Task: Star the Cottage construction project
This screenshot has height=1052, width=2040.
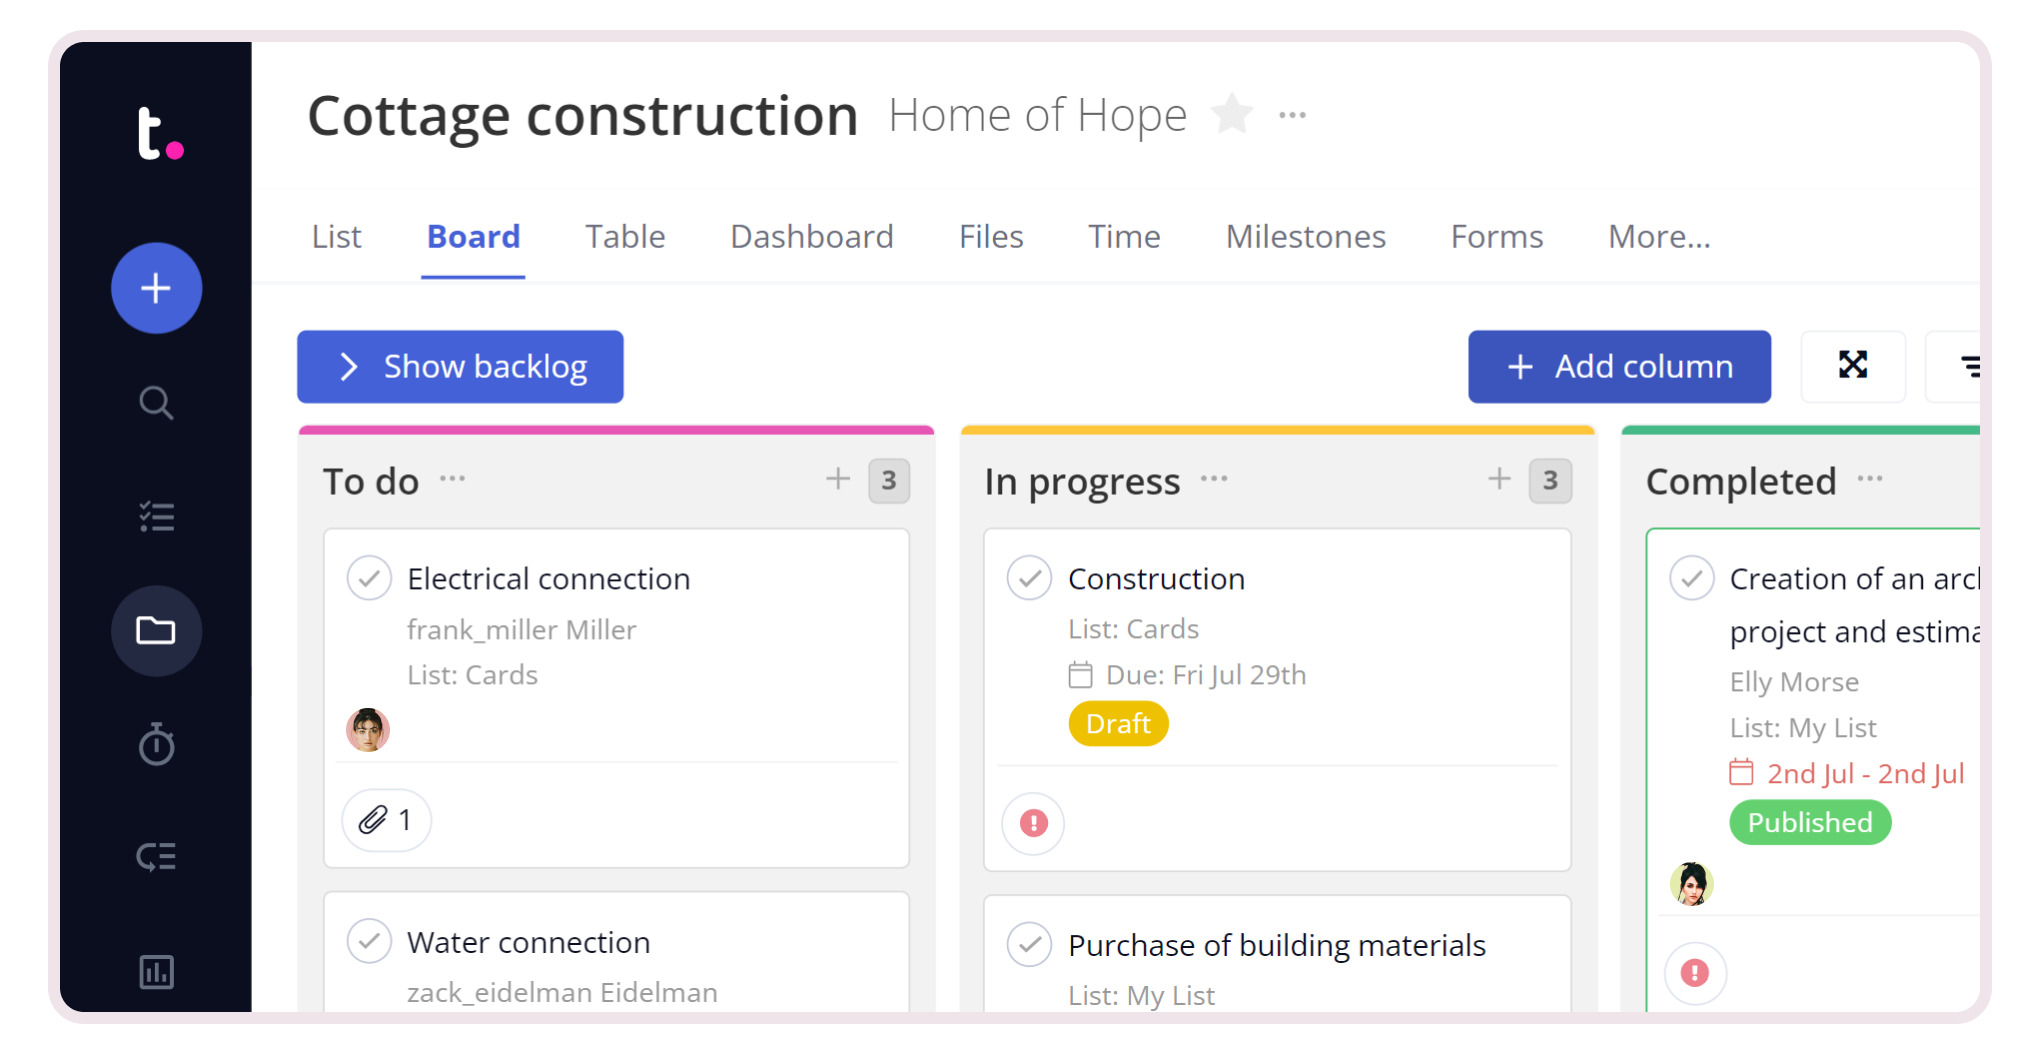Action: 1232,114
